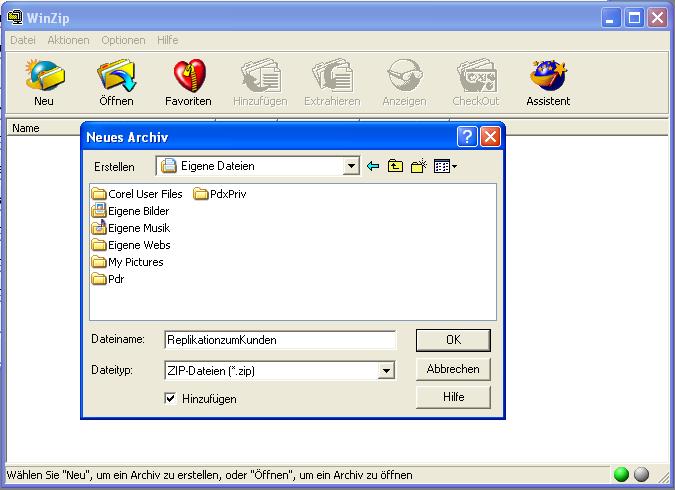Select the Eigene Bilder folder

coord(138,211)
